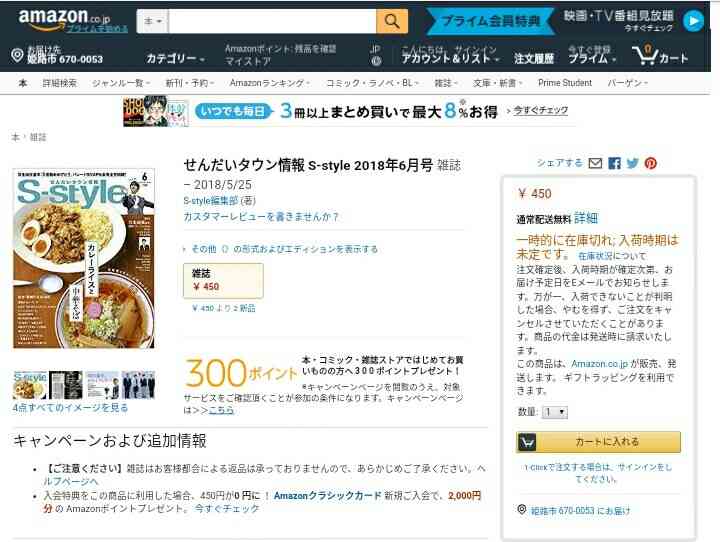720x542 pixels.
Task: Expand その他の形式およびエディション link
Action: (x=281, y=249)
